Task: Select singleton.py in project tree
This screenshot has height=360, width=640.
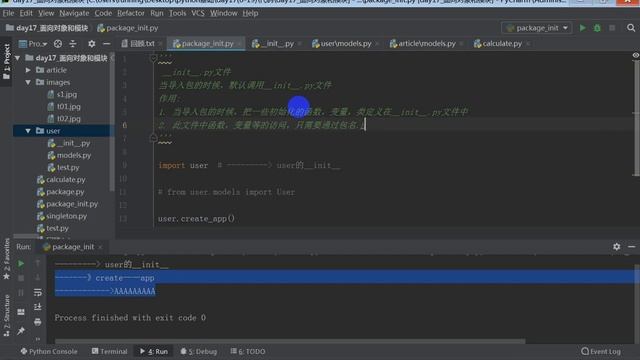Action: click(67, 216)
